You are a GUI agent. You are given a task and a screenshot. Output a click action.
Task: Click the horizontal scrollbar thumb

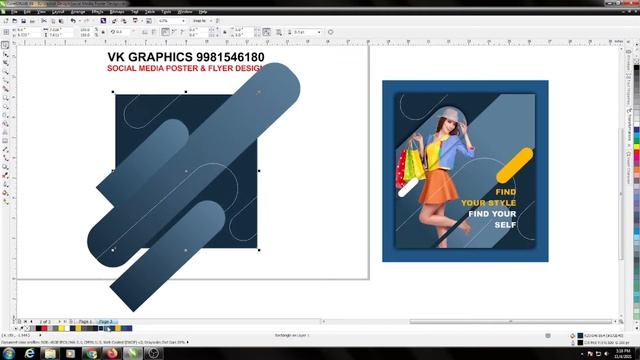(x=510, y=322)
